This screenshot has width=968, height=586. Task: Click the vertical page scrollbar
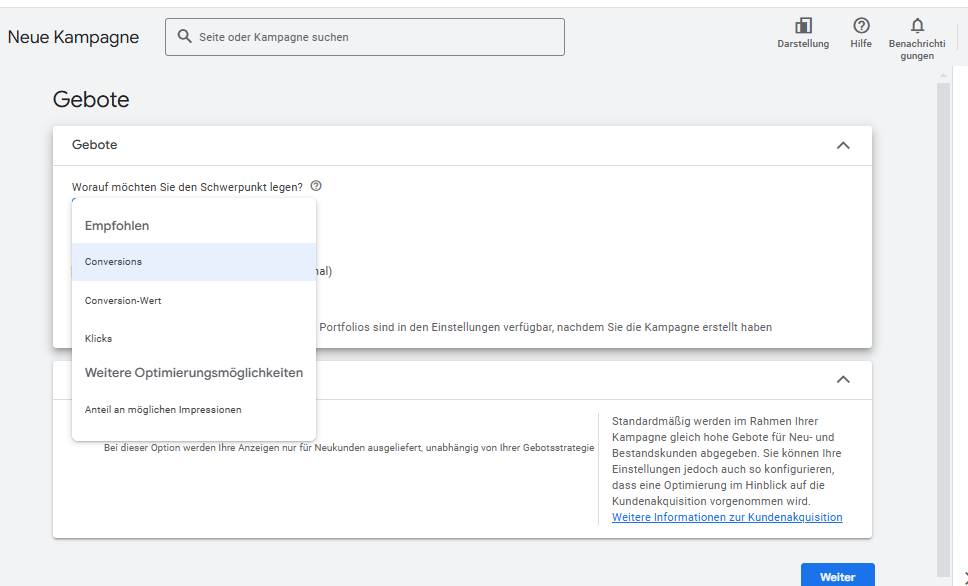tap(943, 329)
